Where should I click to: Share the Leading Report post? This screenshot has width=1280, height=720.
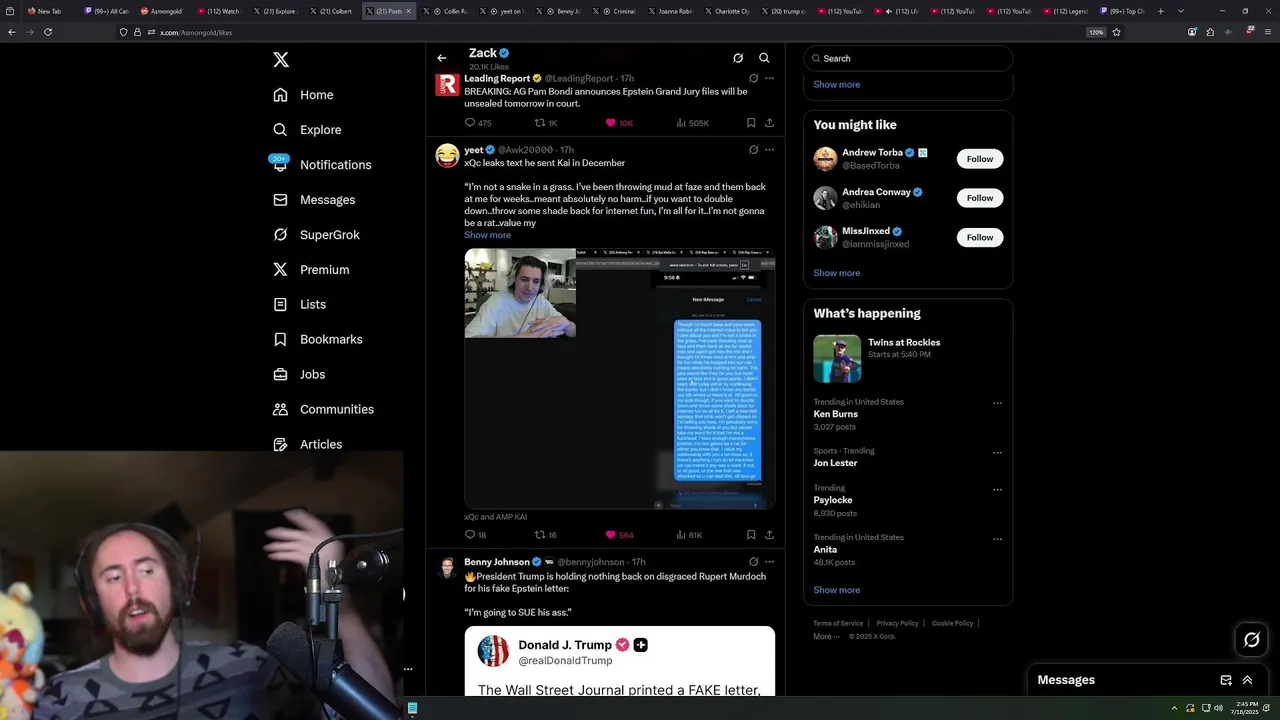(x=769, y=123)
